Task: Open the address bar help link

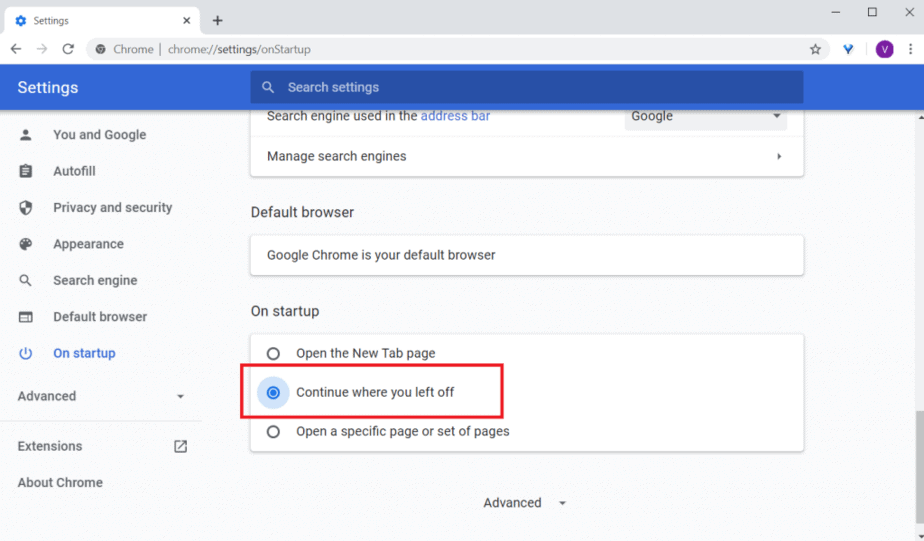Action: [x=455, y=116]
